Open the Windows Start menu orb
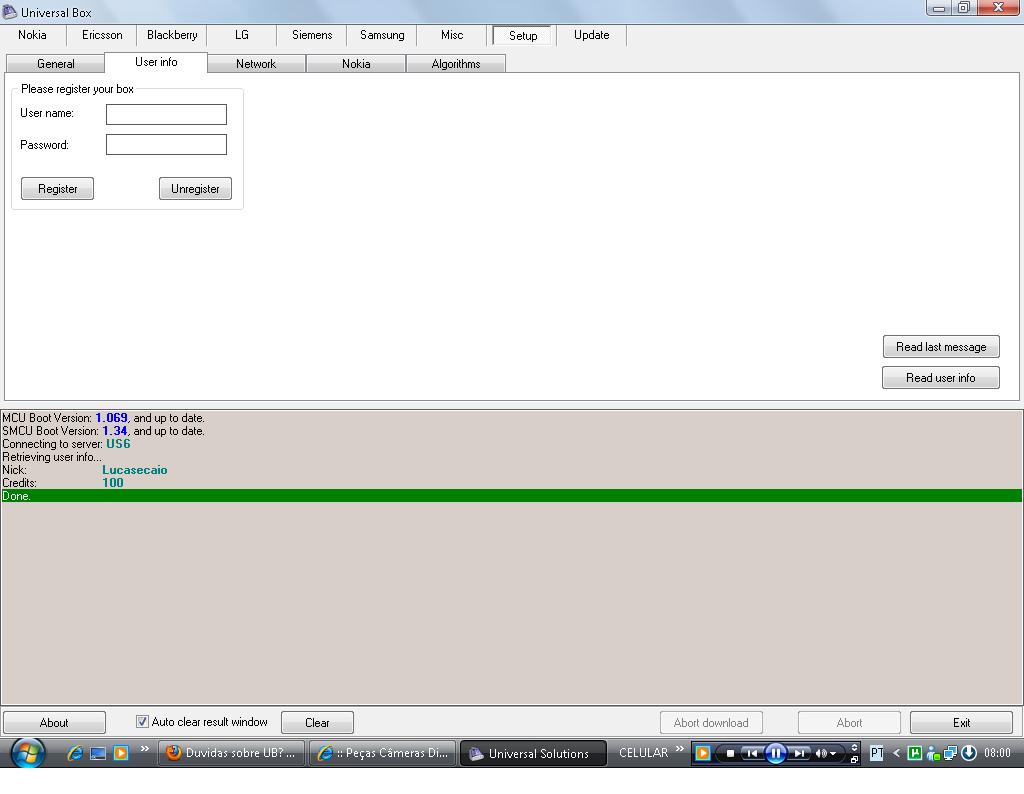1024x794 pixels. [x=27, y=753]
